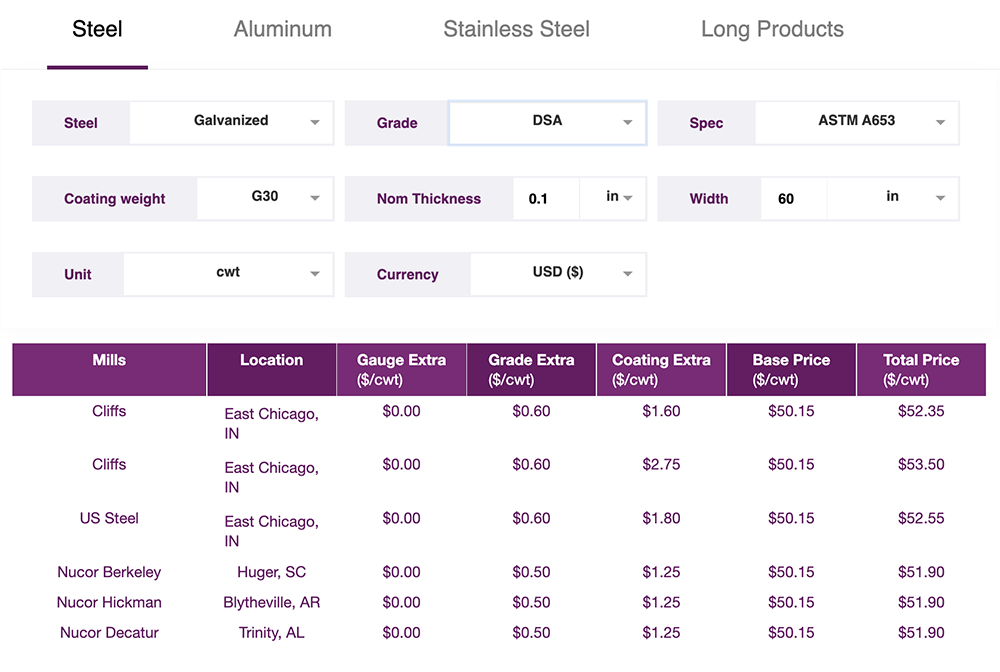Click the Total Price column header
The image size is (1000, 672).
920,369
